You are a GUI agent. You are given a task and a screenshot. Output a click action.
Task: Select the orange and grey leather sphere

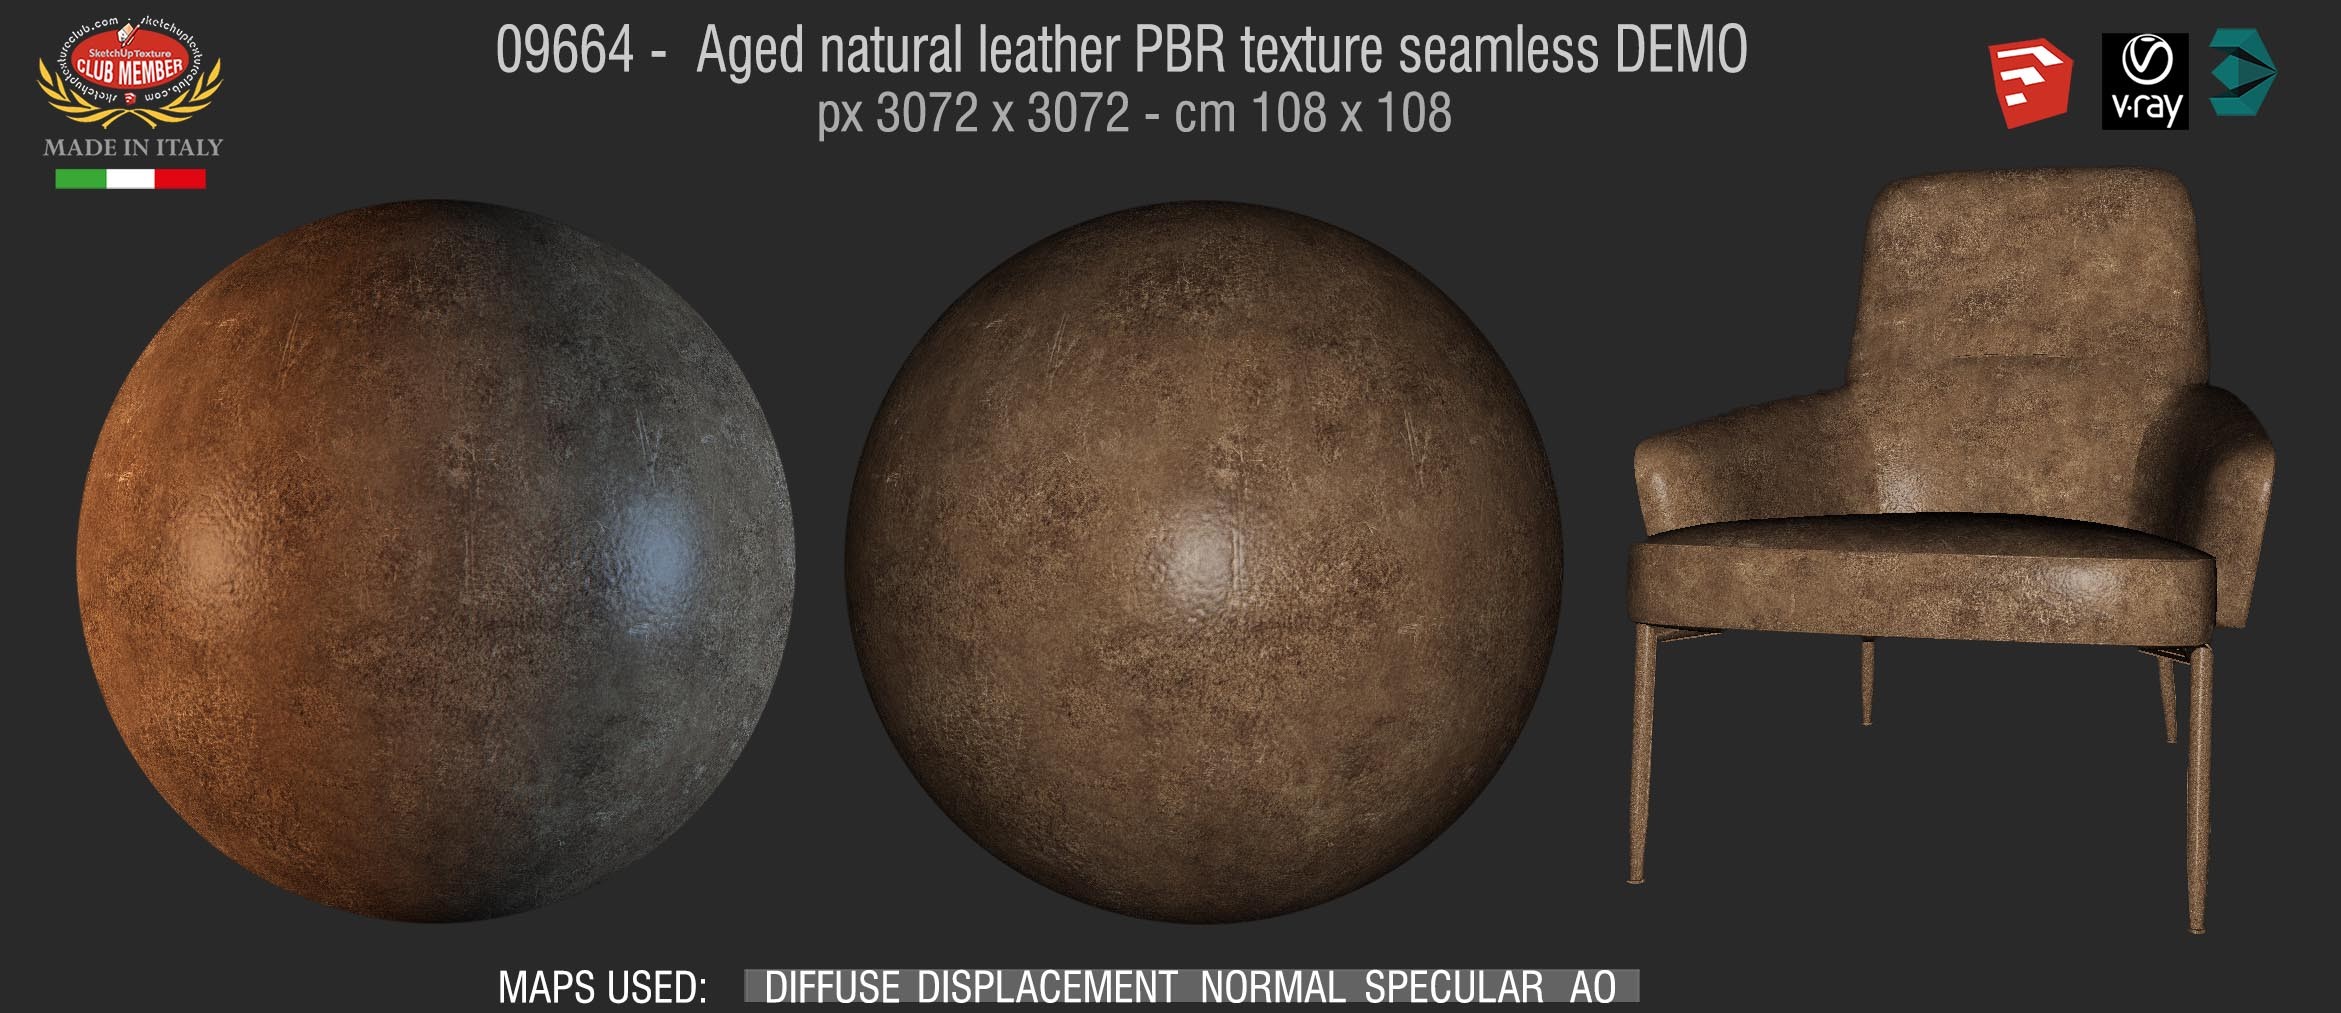point(436,560)
